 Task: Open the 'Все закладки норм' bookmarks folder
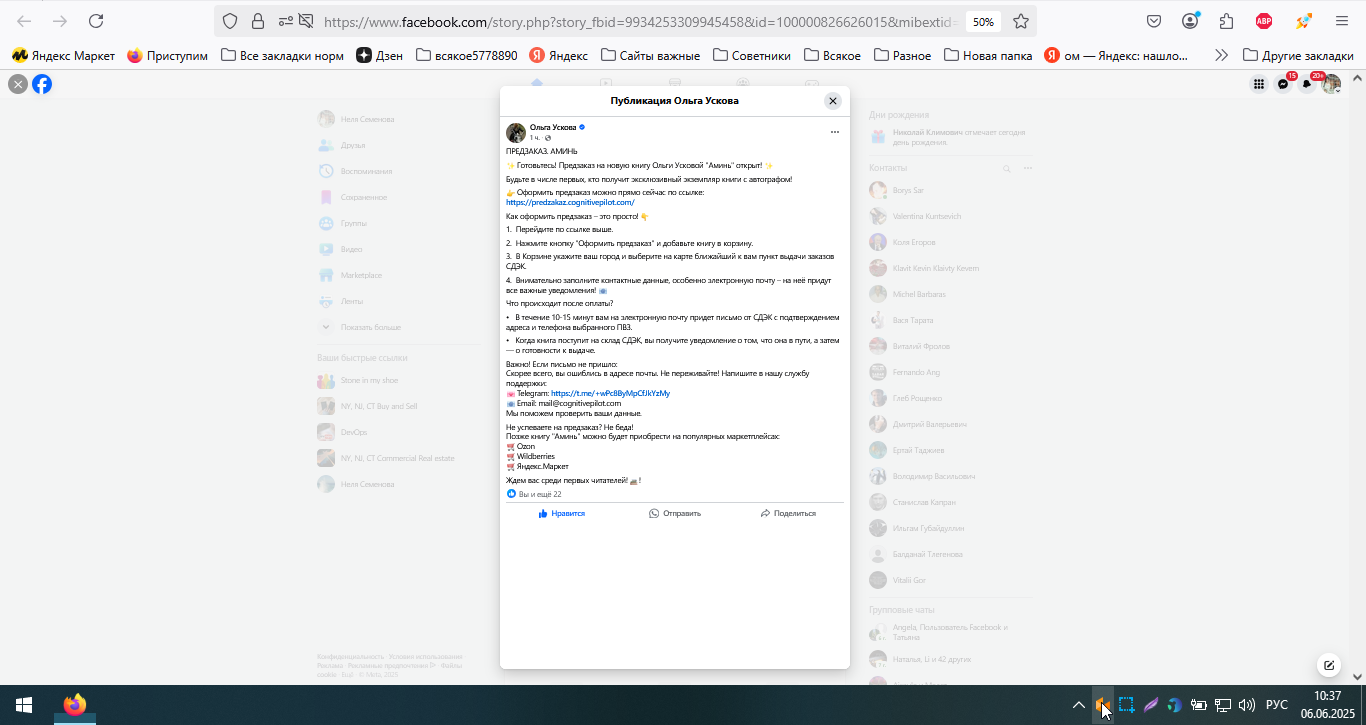[x=282, y=56]
